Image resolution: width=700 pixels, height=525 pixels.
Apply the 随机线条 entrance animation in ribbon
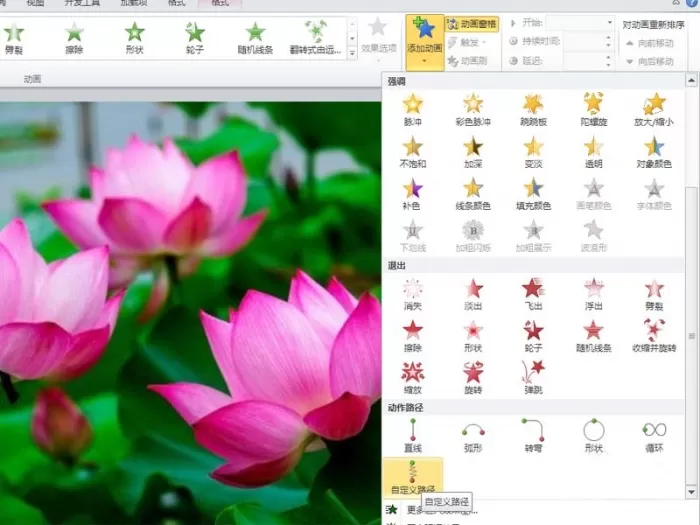[x=255, y=39]
